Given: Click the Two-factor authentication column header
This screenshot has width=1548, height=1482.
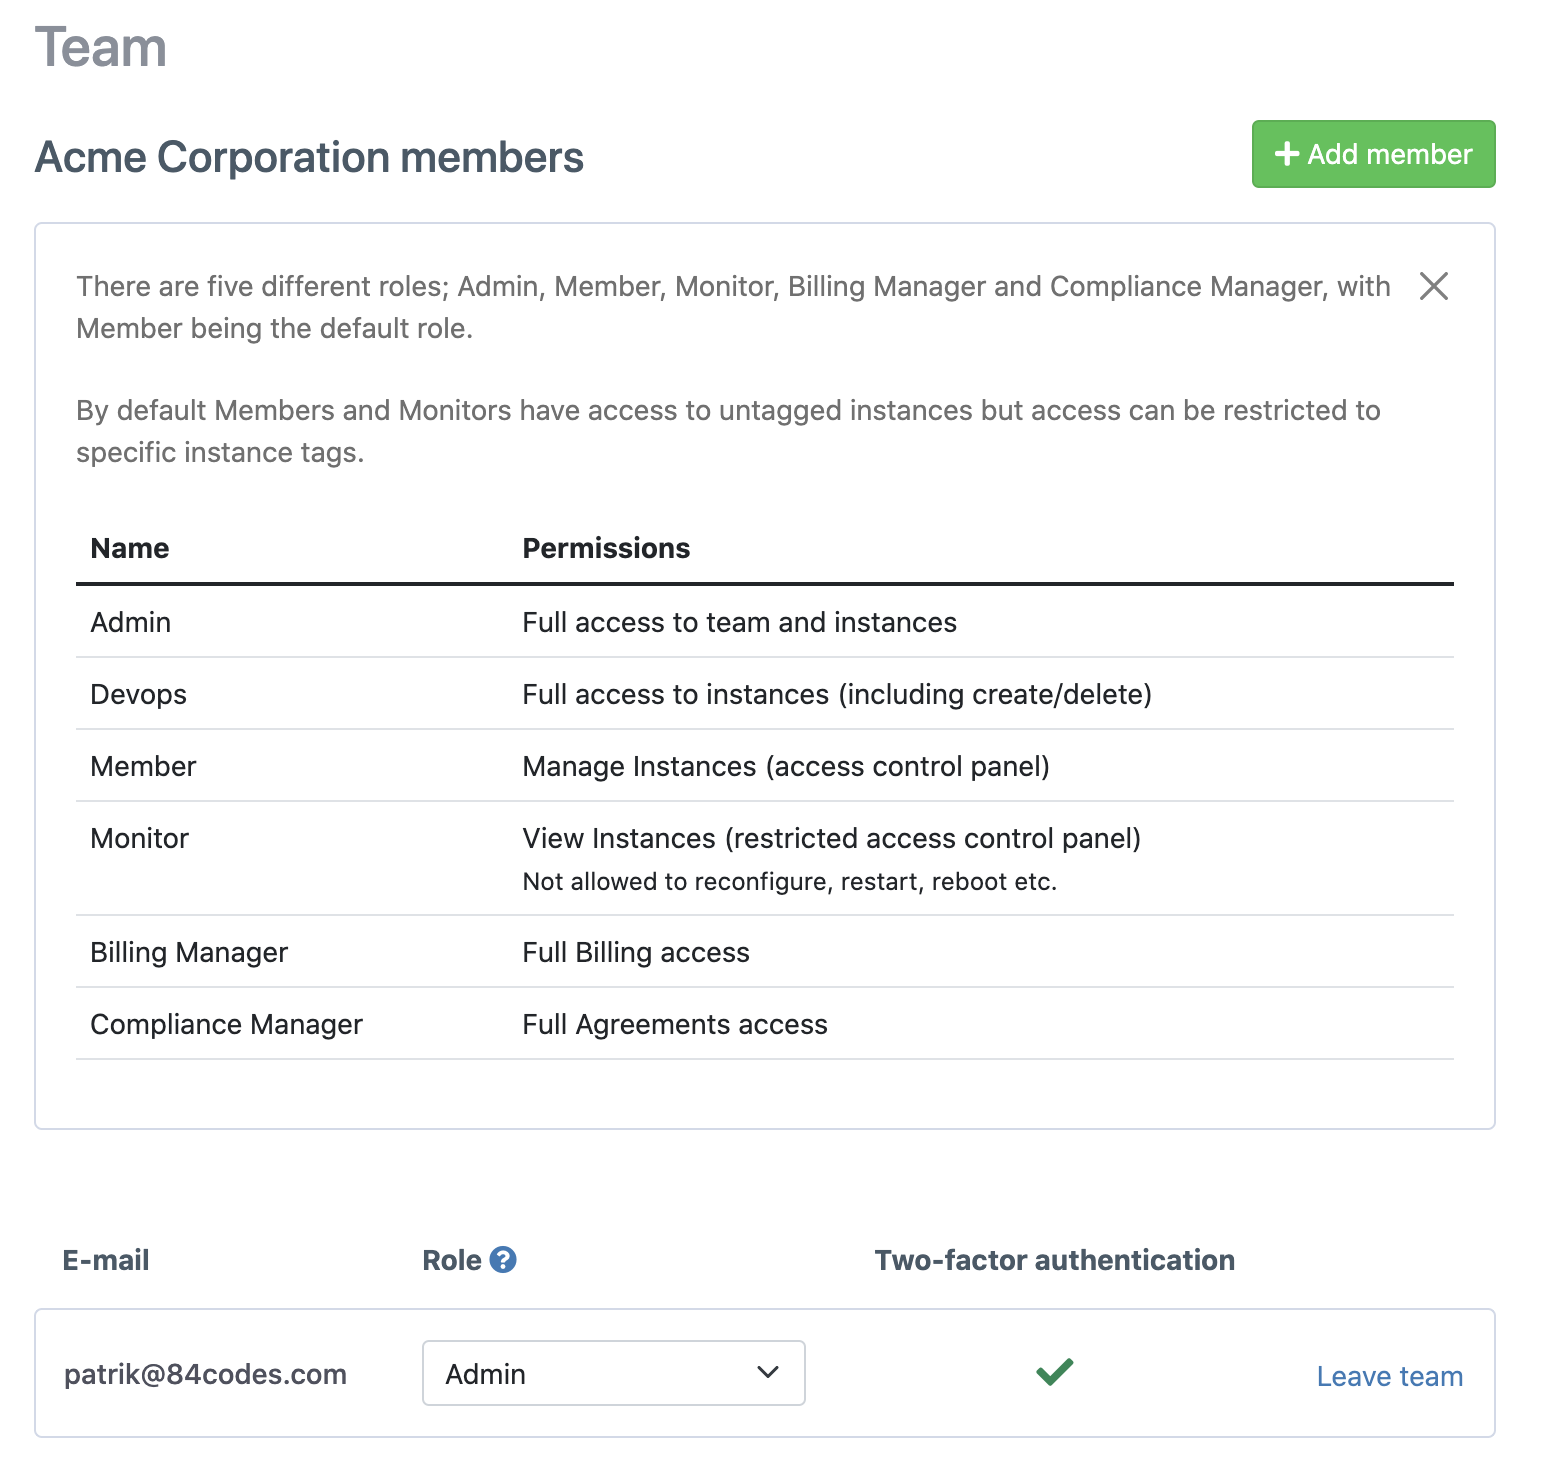Looking at the screenshot, I should pos(1054,1260).
